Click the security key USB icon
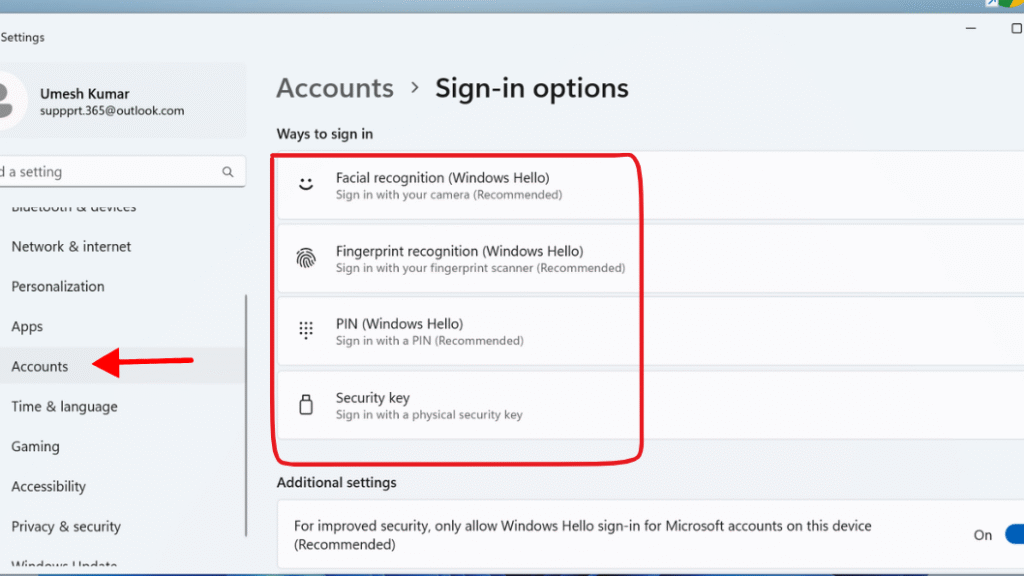 [x=306, y=404]
